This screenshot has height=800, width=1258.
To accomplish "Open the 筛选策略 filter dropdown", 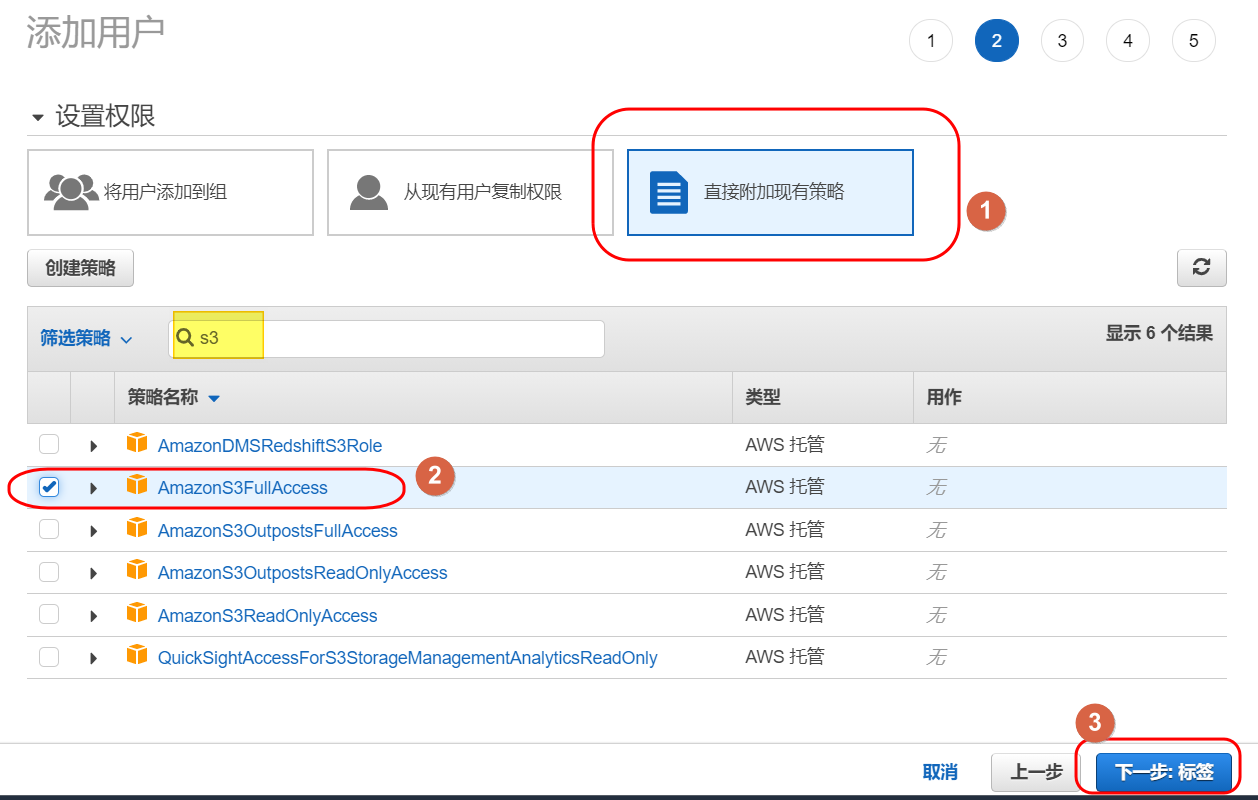I will pos(86,339).
